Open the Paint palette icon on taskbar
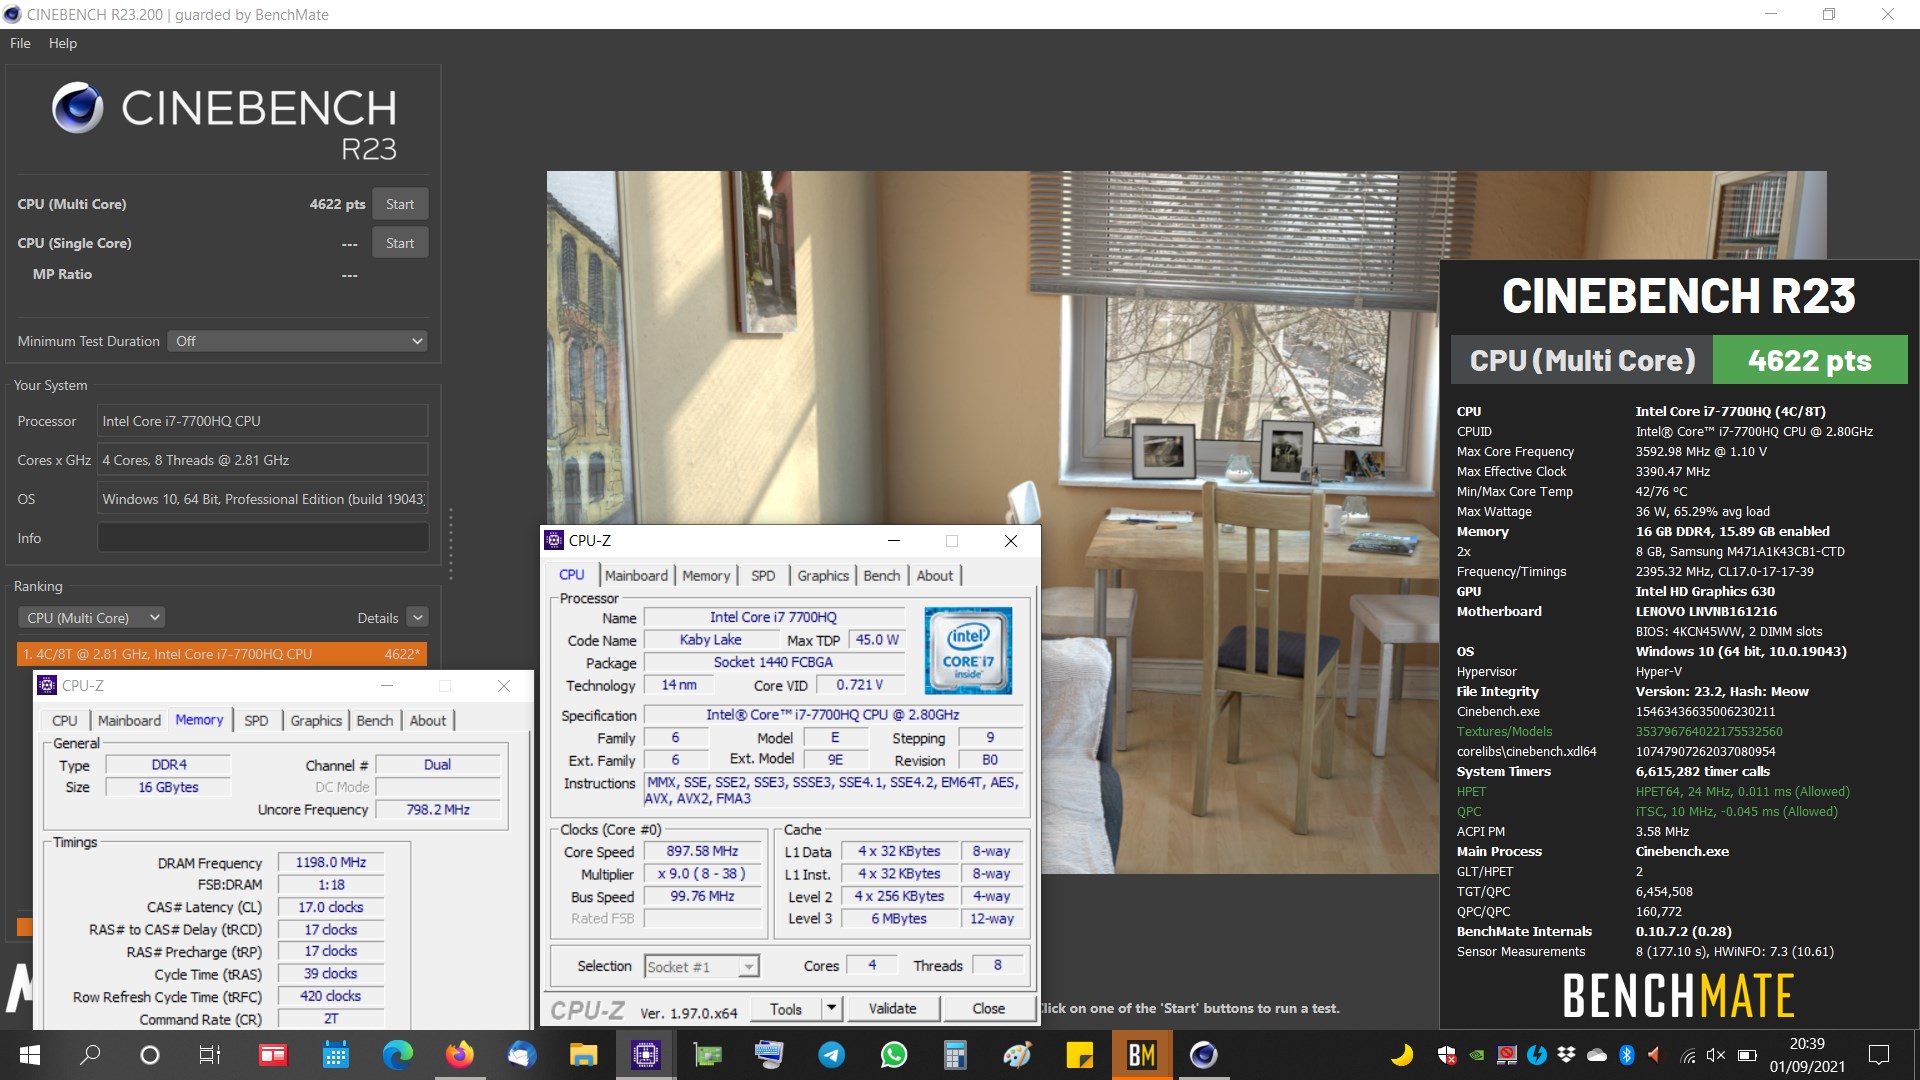The image size is (1920, 1080). (x=1018, y=1055)
